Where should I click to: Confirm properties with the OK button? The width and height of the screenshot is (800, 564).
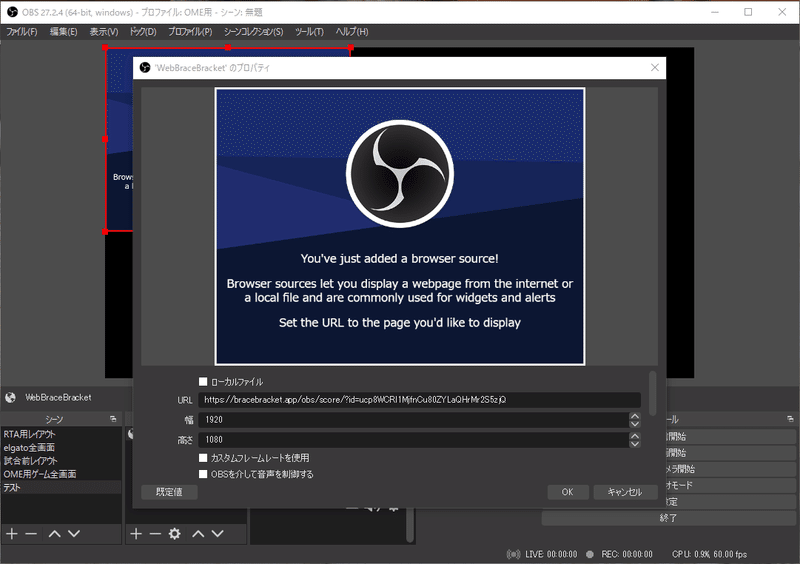[567, 492]
